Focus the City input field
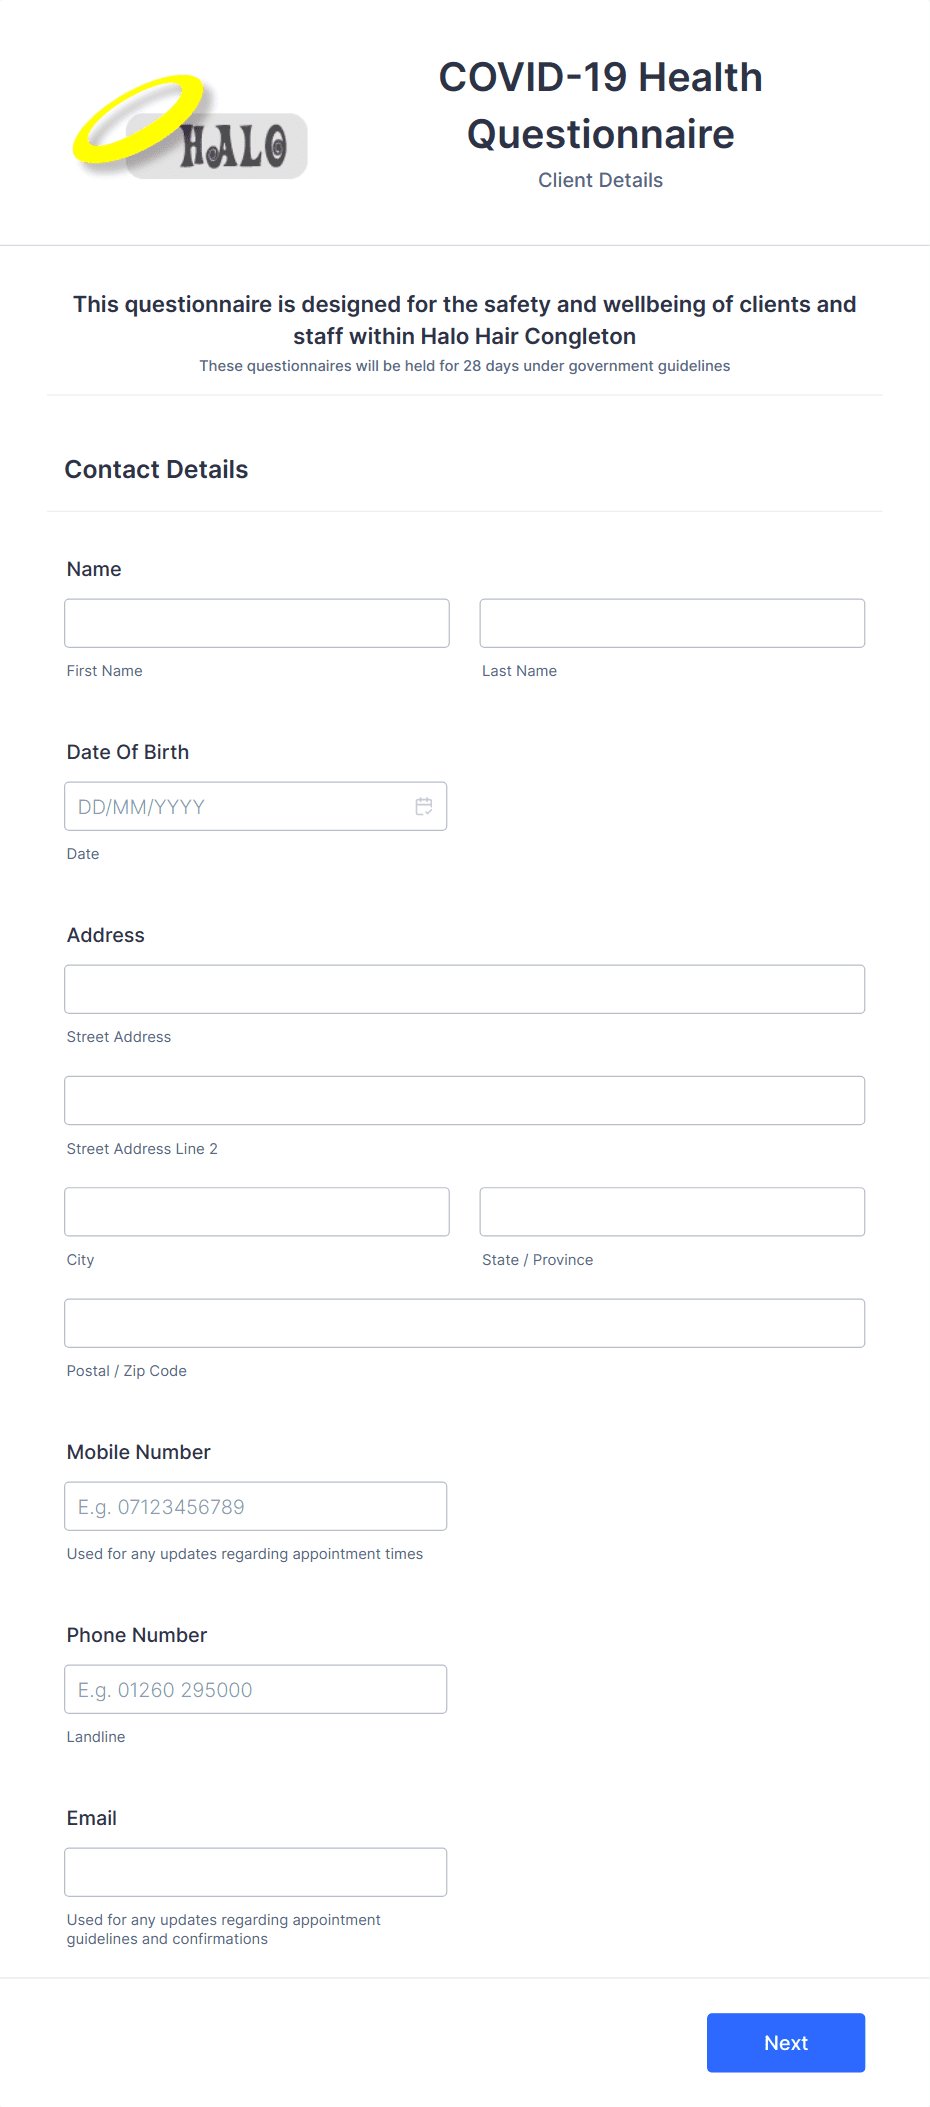 pyautogui.click(x=257, y=1212)
